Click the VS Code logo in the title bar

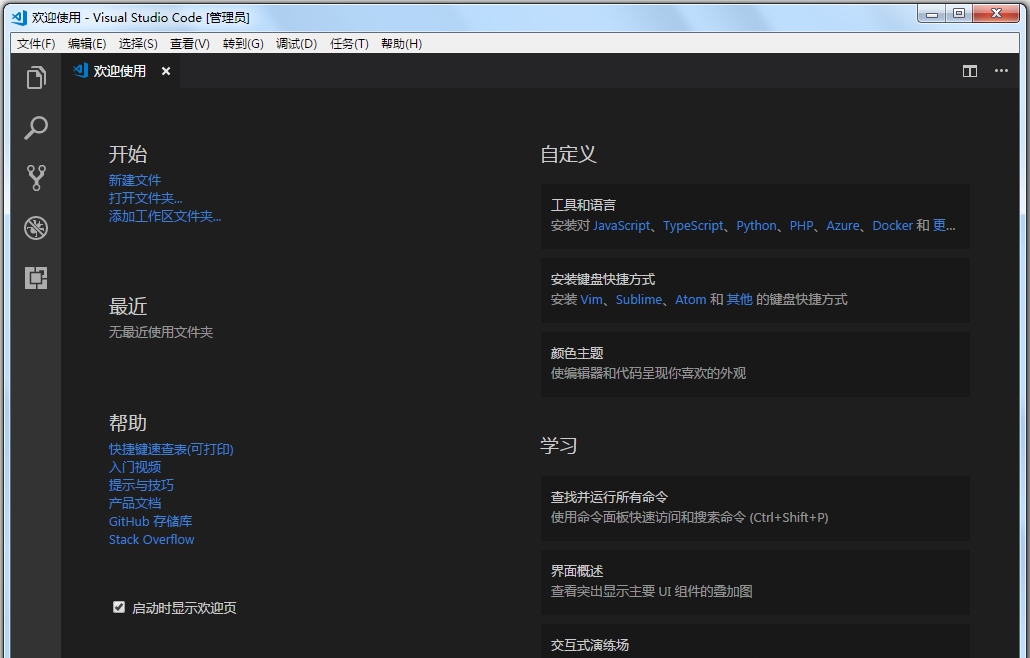pyautogui.click(x=20, y=18)
